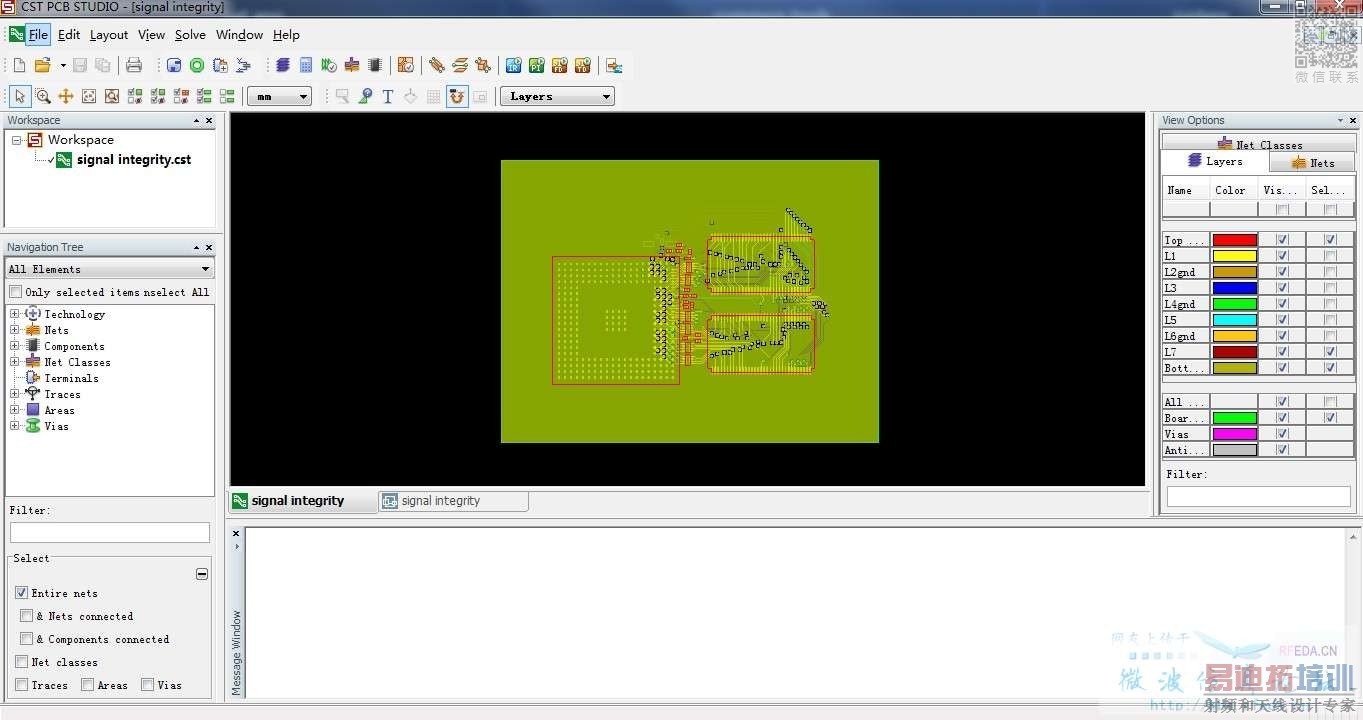1363x720 pixels.
Task: Open the File menu
Action: [38, 34]
